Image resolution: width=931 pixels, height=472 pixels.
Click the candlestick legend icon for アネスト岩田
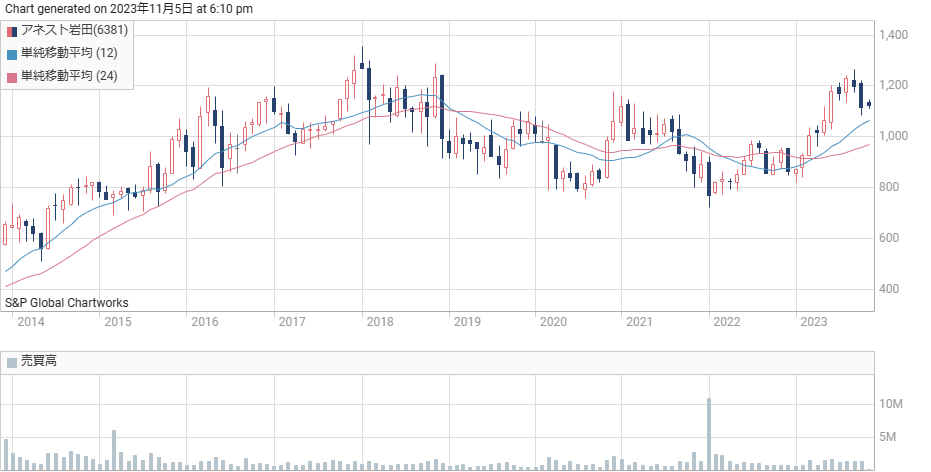[12, 31]
